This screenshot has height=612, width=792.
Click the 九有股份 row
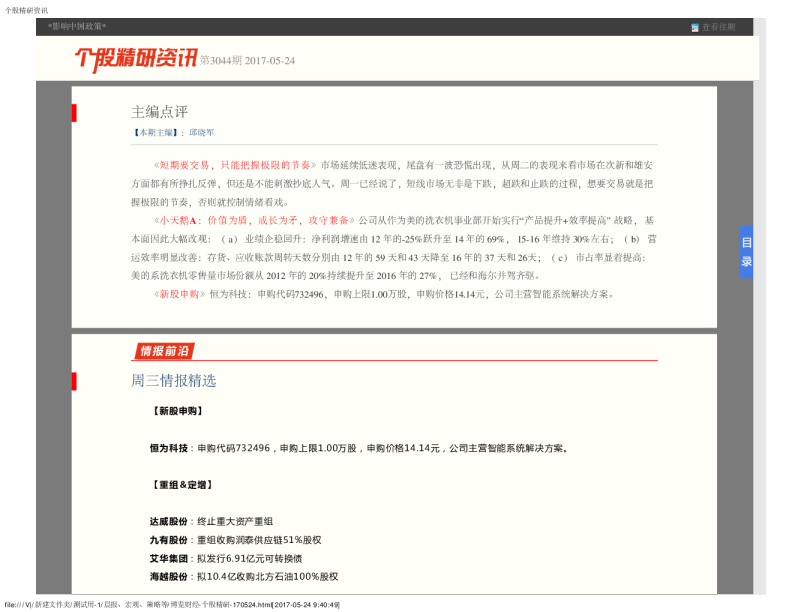tap(235, 540)
